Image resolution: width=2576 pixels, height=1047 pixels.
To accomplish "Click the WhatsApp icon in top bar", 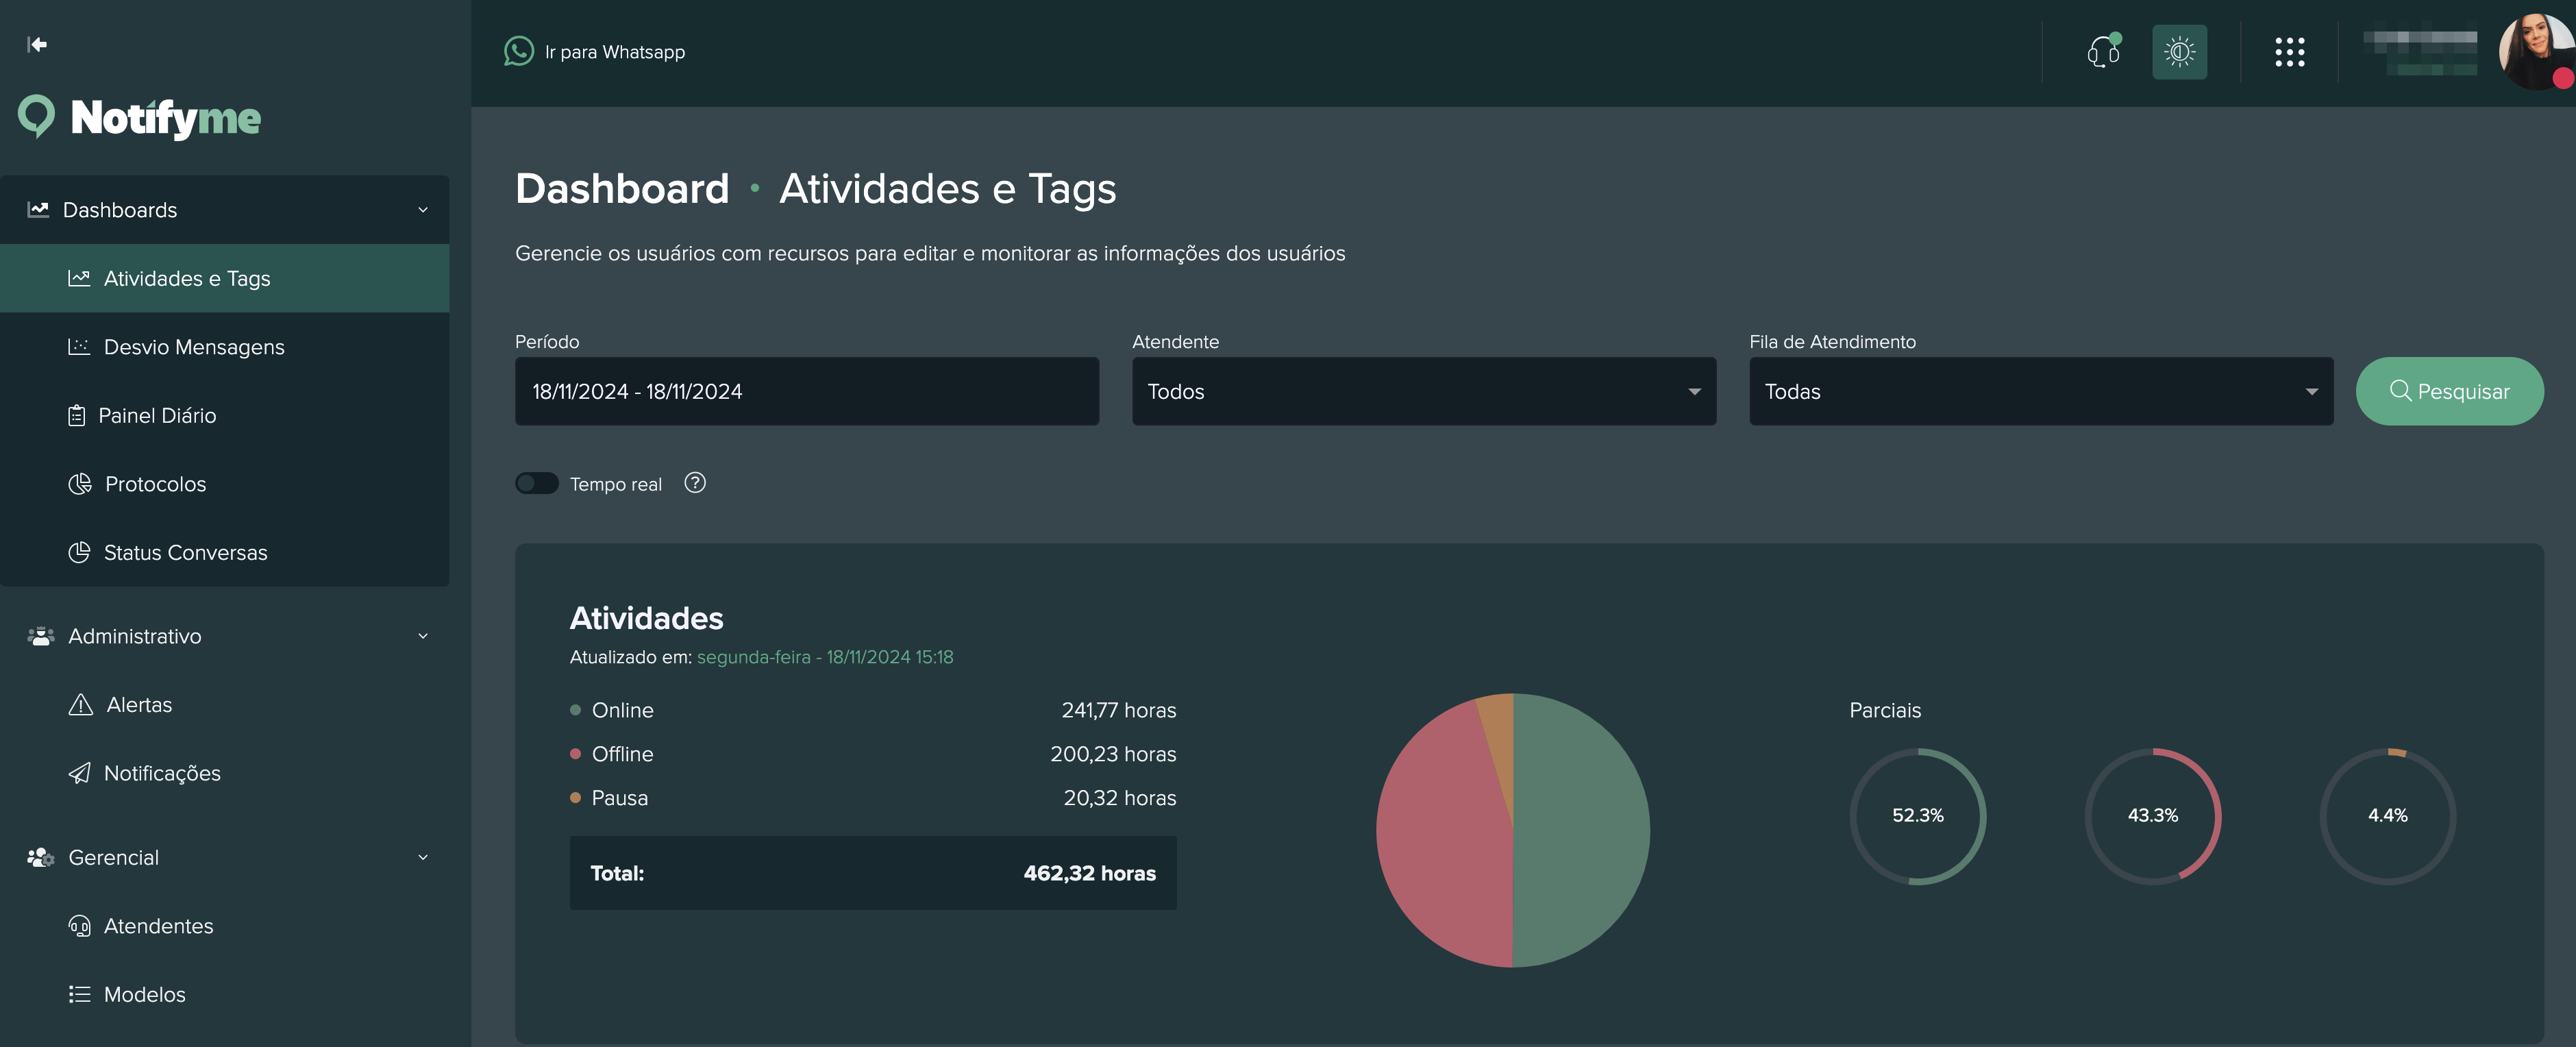I will click(x=518, y=51).
